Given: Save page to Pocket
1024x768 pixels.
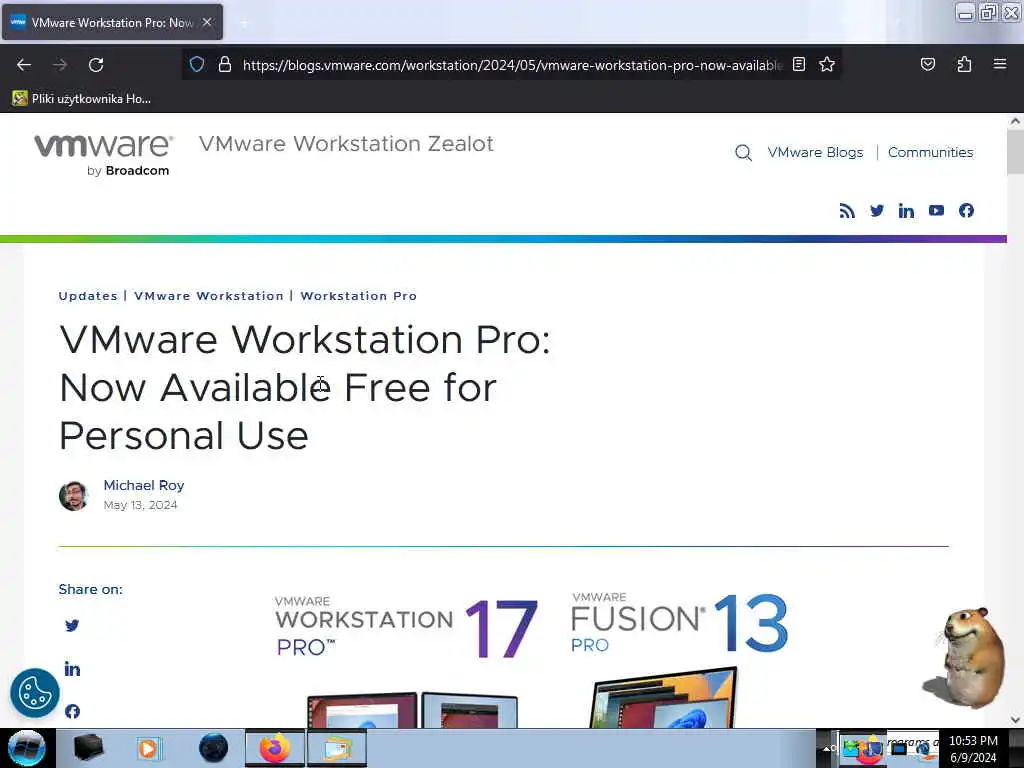Looking at the screenshot, I should tap(927, 64).
